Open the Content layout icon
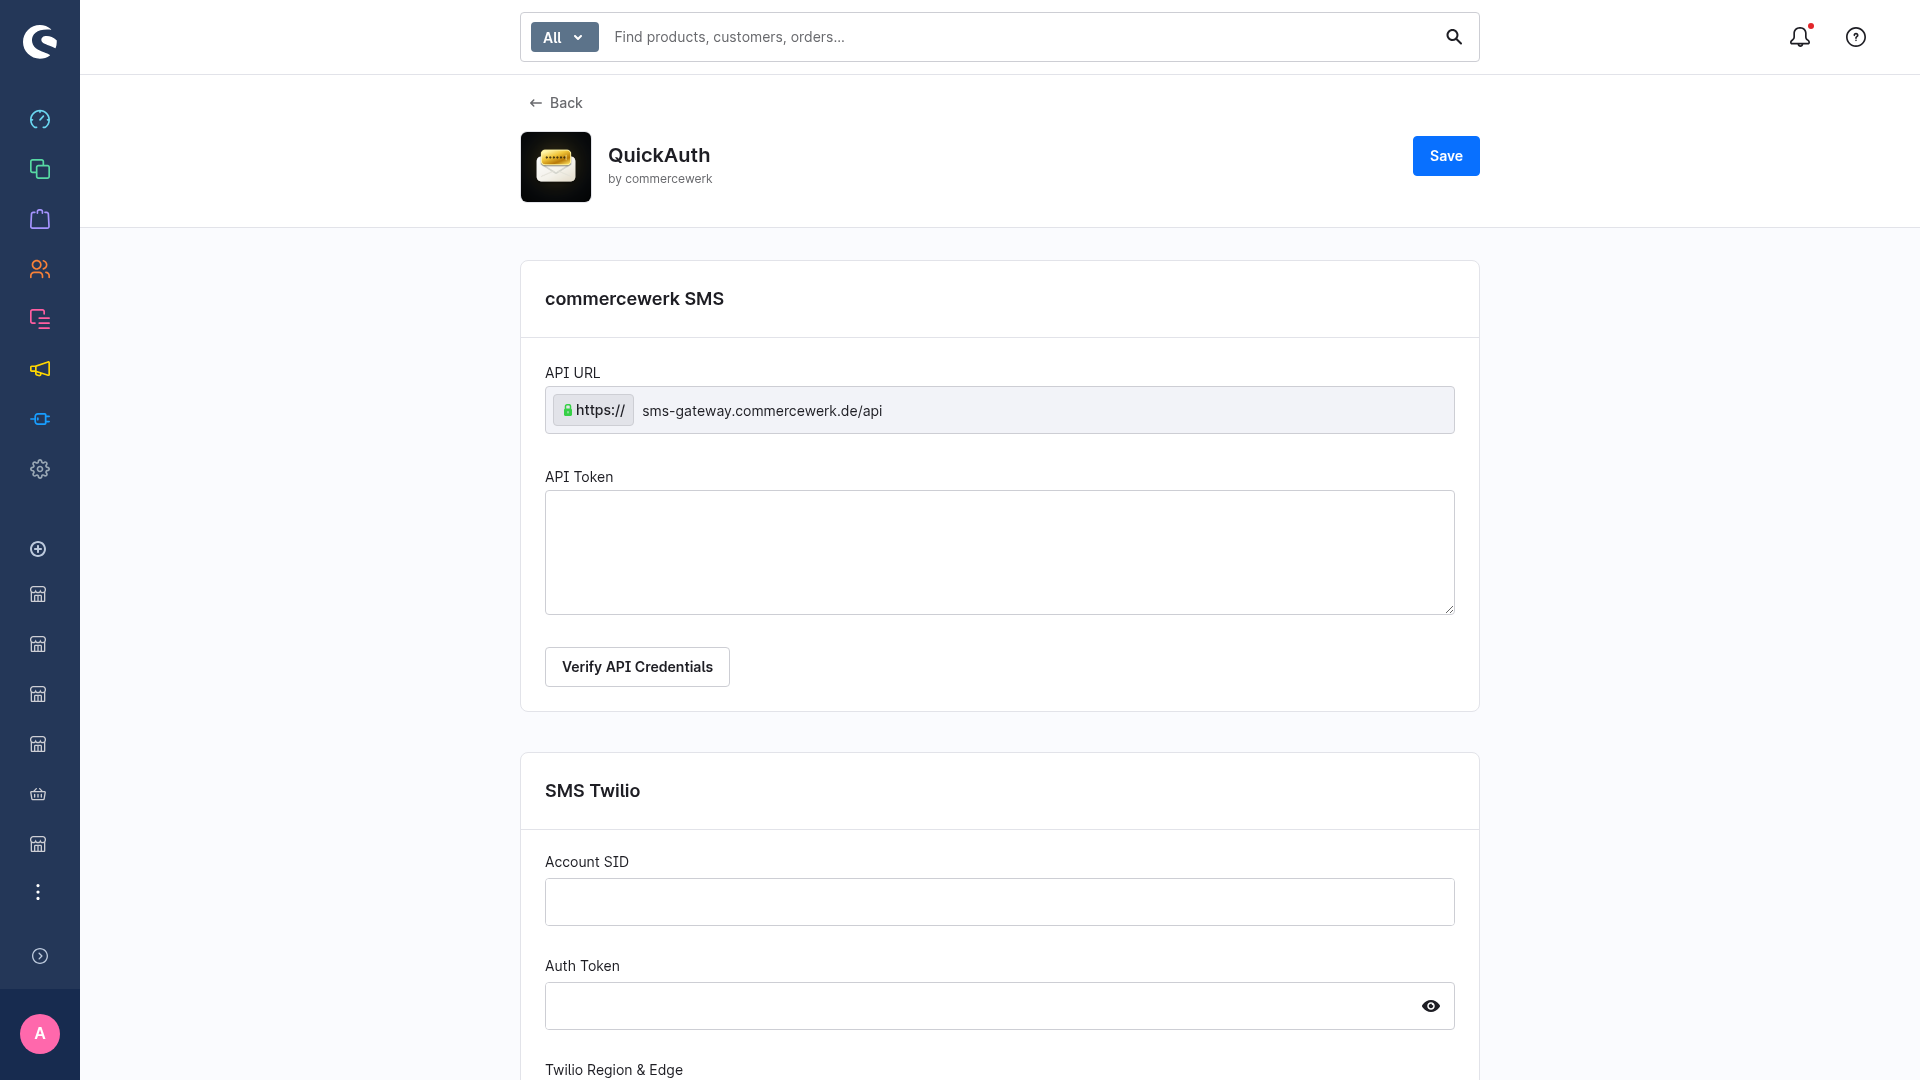The width and height of the screenshot is (1920, 1080). pos(40,319)
